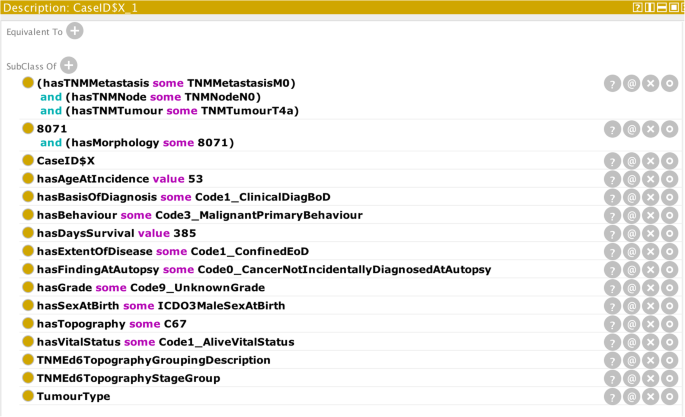This screenshot has width=685, height=417.
Task: Select the hasAgeAtIncidence property name
Action: click(93, 179)
